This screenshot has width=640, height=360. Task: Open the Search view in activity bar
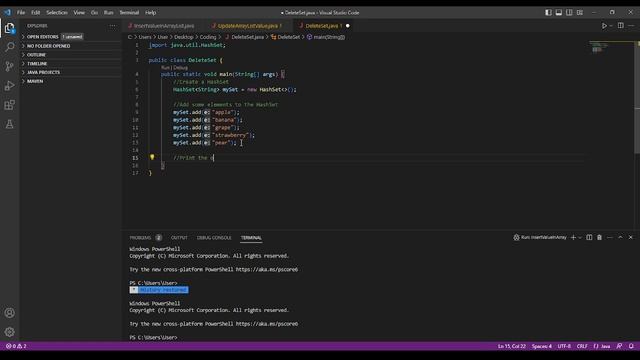[9, 47]
